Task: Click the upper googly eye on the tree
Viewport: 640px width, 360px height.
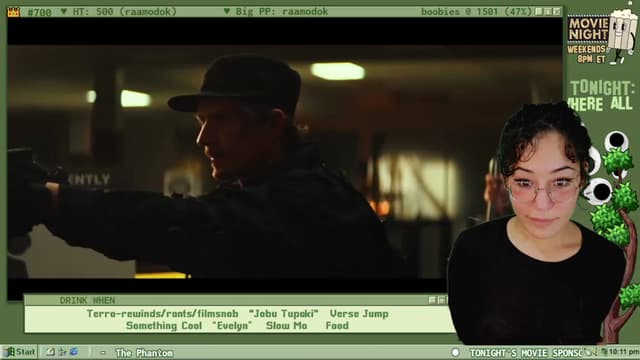Action: [x=616, y=141]
